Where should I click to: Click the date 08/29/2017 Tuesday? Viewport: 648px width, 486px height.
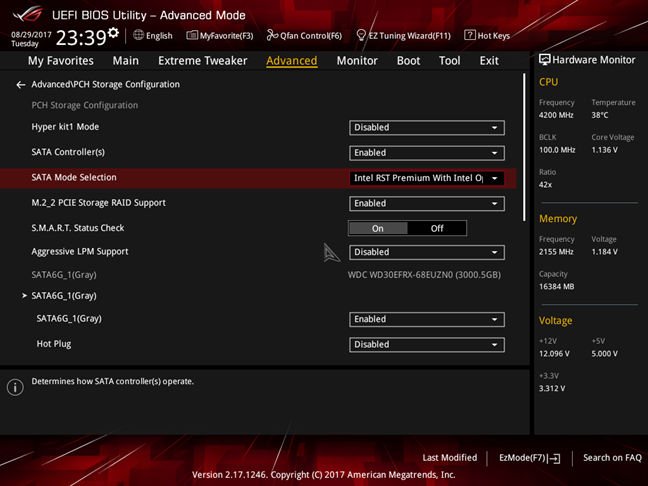[x=31, y=39]
